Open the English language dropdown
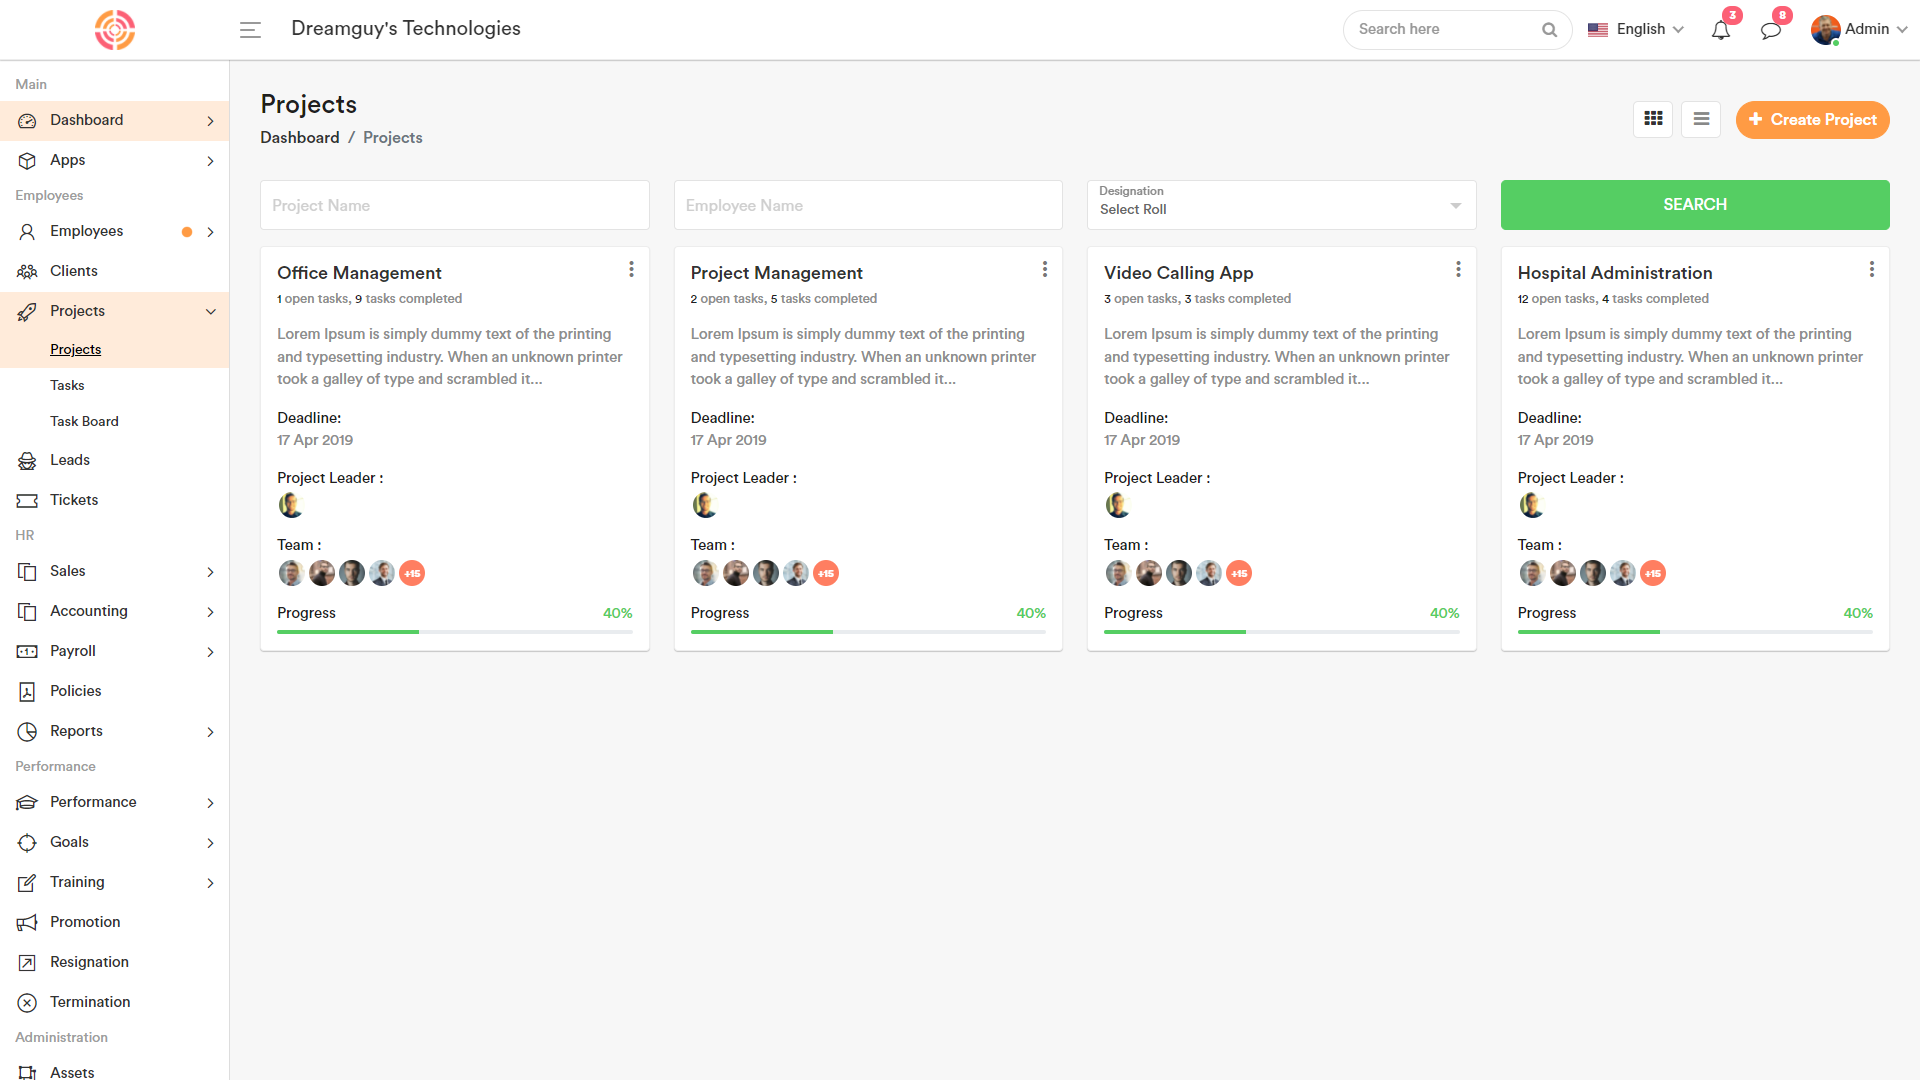The image size is (1920, 1080). pyautogui.click(x=1636, y=30)
